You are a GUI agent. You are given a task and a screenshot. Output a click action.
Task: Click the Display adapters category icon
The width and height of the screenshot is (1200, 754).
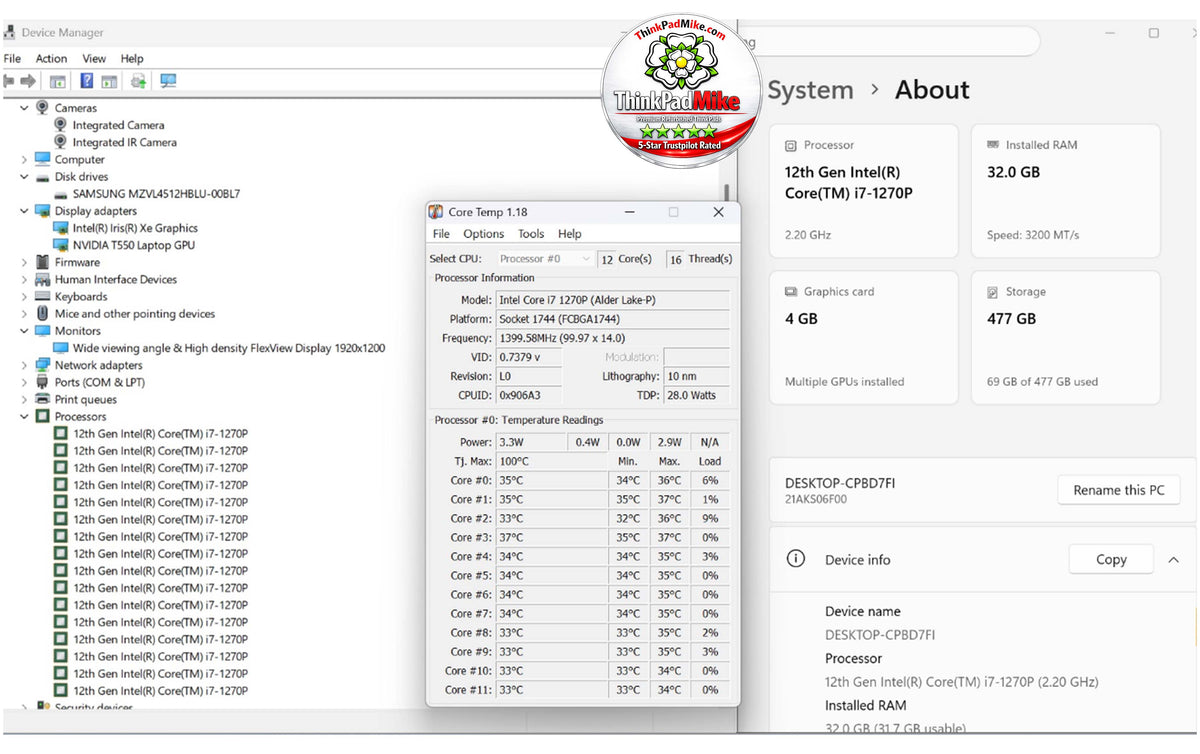click(x=42, y=211)
